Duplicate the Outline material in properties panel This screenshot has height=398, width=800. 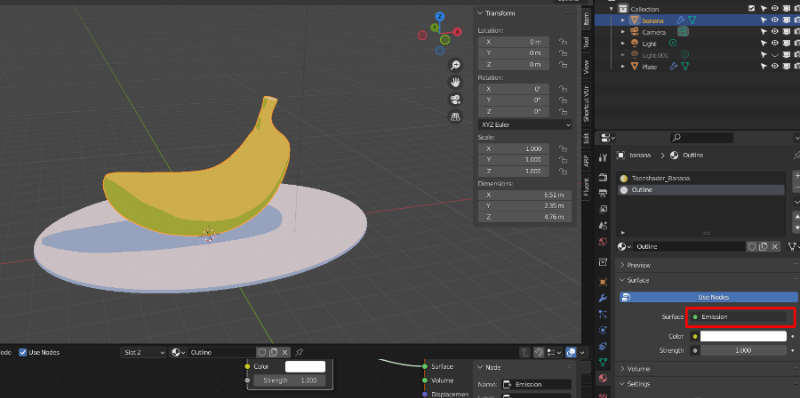click(763, 246)
